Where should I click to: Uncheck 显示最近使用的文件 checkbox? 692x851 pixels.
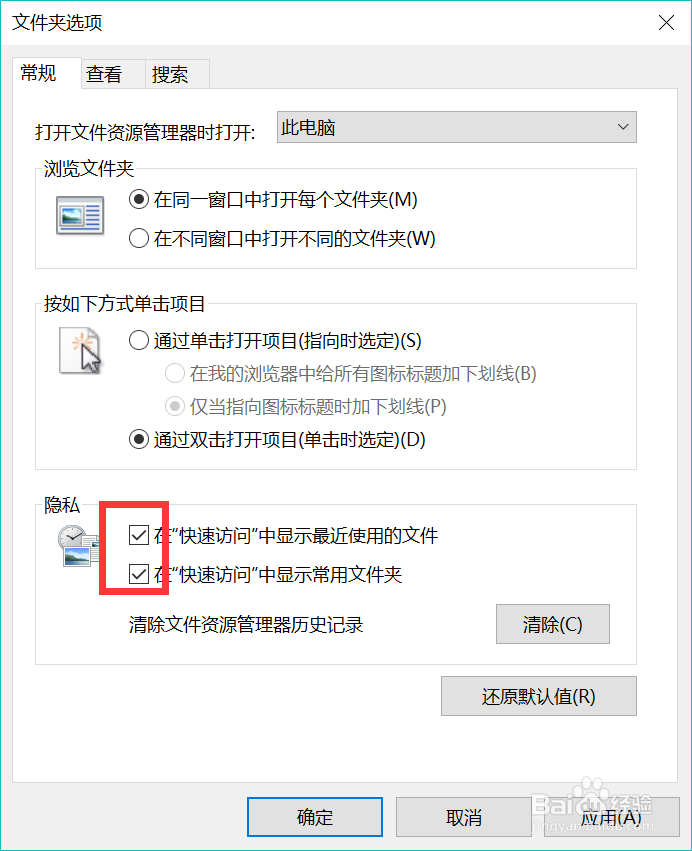click(139, 536)
